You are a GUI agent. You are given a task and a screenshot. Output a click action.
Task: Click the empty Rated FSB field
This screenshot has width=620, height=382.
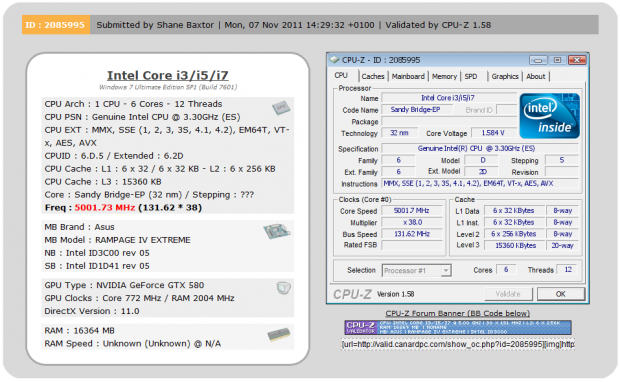[x=411, y=245]
